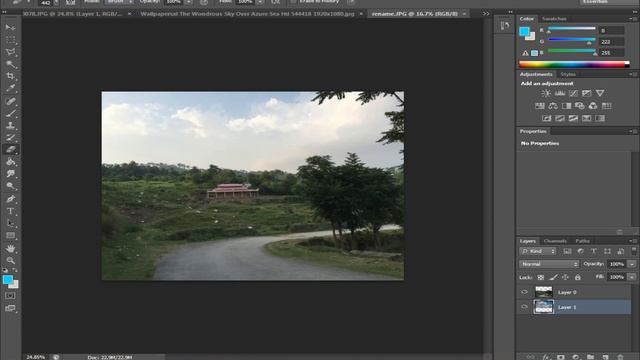Open Color panel flyout menu
The width and height of the screenshot is (640, 360).
click(633, 19)
